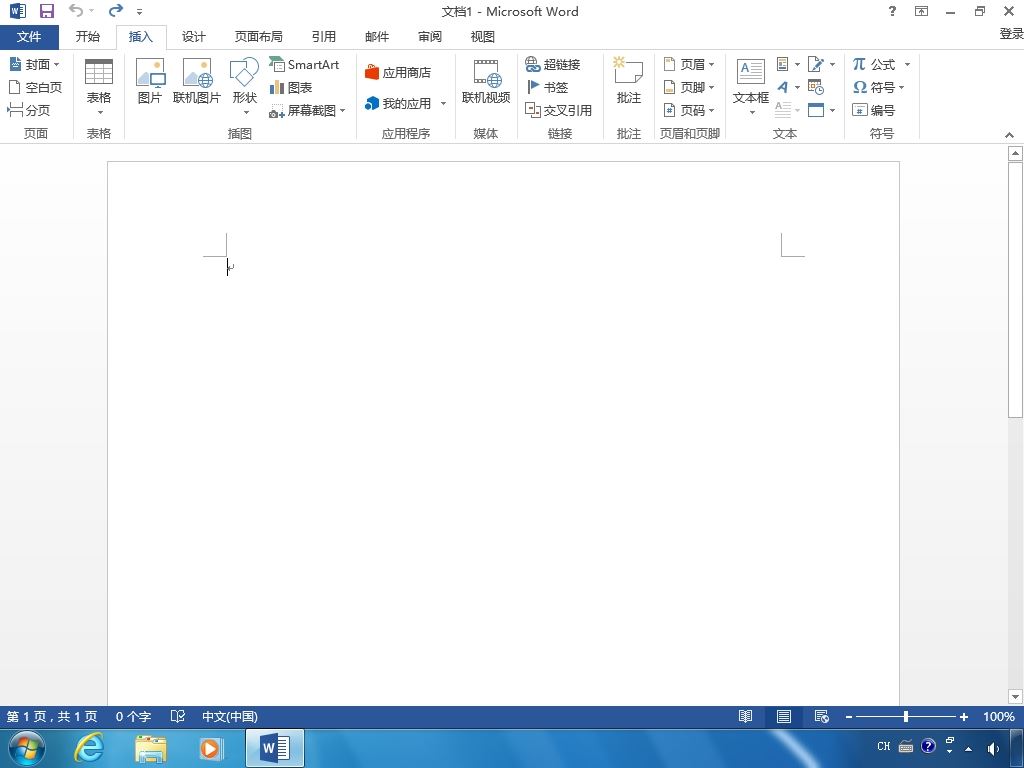Redo action using quick access toolbar arrow
Image resolution: width=1024 pixels, height=768 pixels.
tap(116, 10)
